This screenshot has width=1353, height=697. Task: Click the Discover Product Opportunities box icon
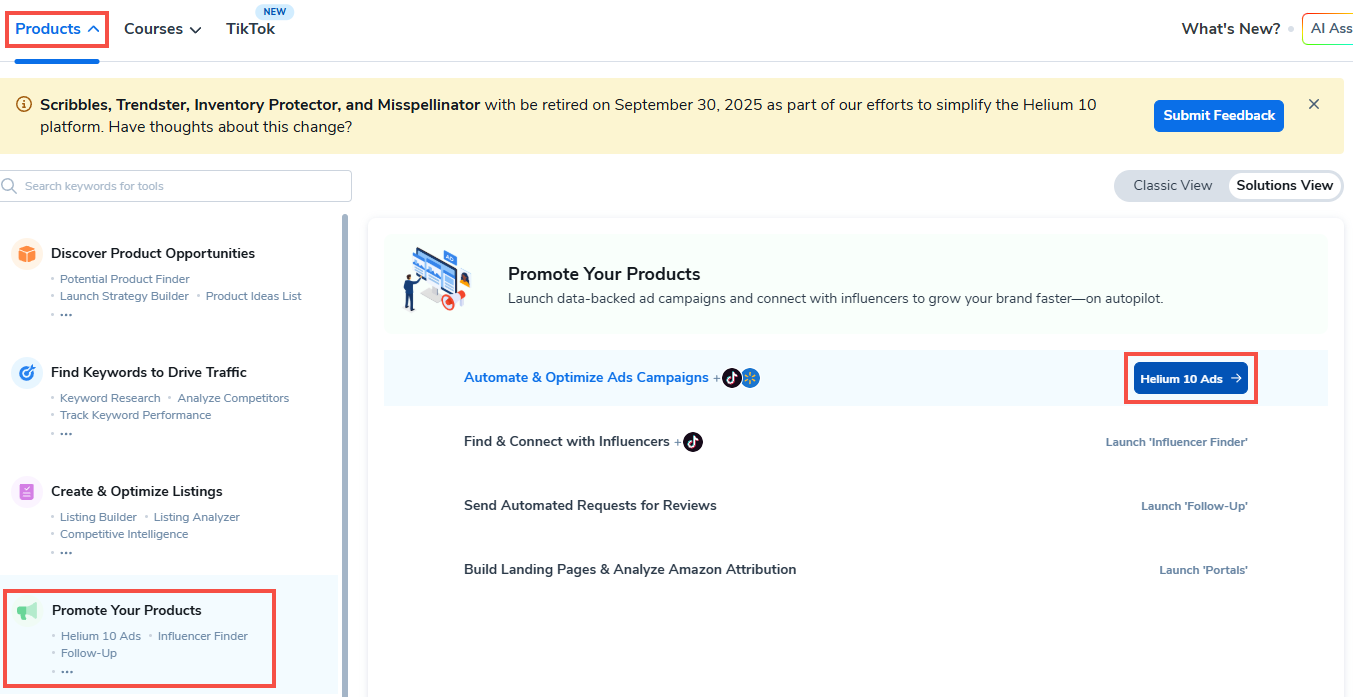(x=27, y=254)
